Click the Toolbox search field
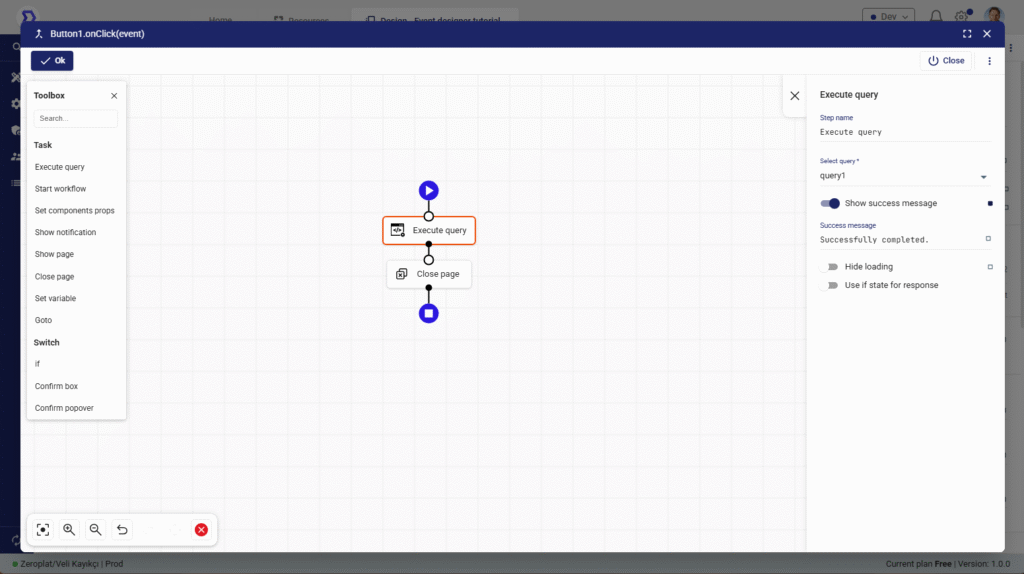The width and height of the screenshot is (1024, 574). 76,118
